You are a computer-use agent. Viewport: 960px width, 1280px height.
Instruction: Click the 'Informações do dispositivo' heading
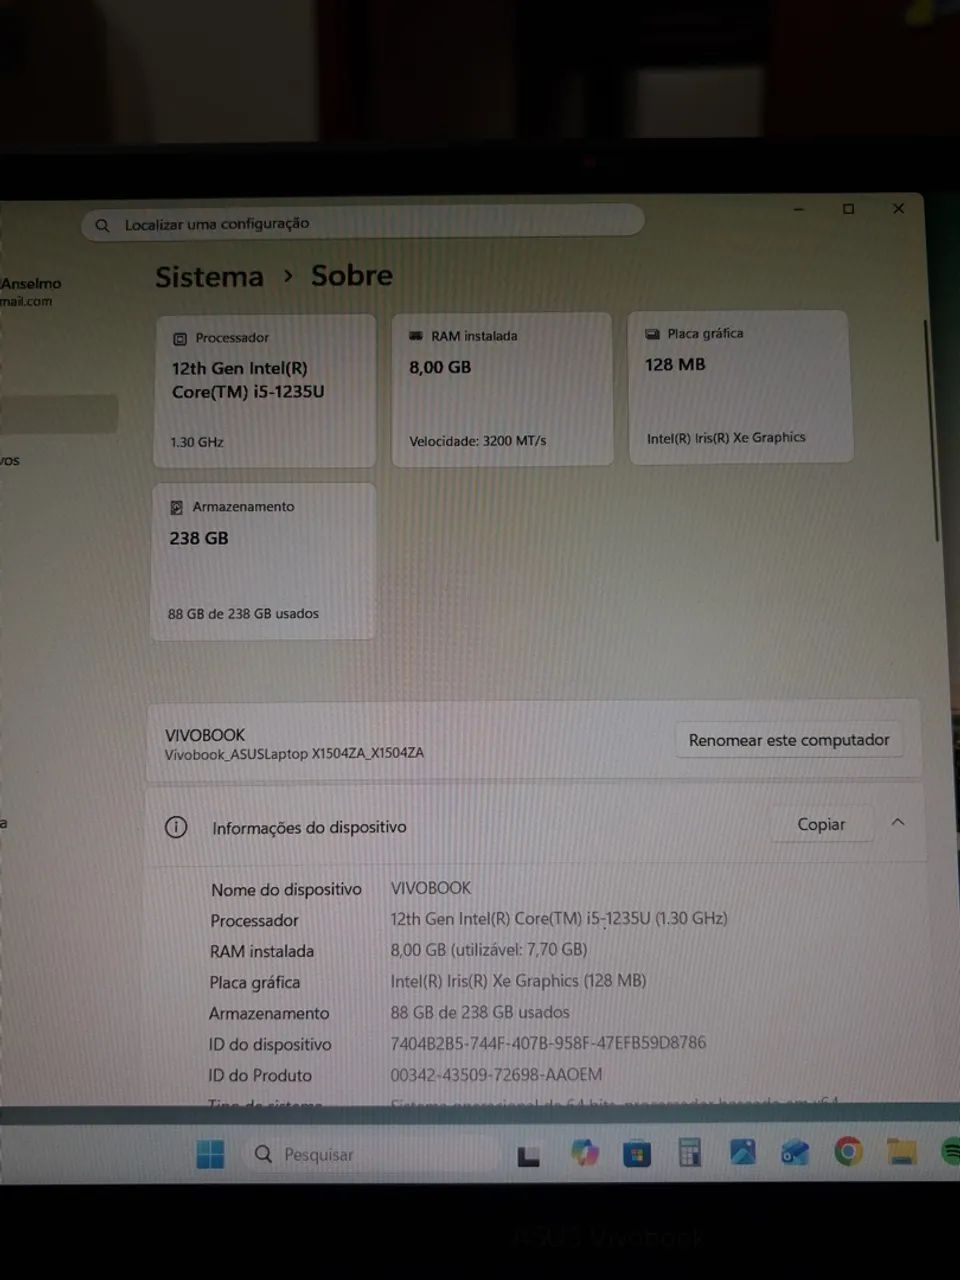point(309,827)
